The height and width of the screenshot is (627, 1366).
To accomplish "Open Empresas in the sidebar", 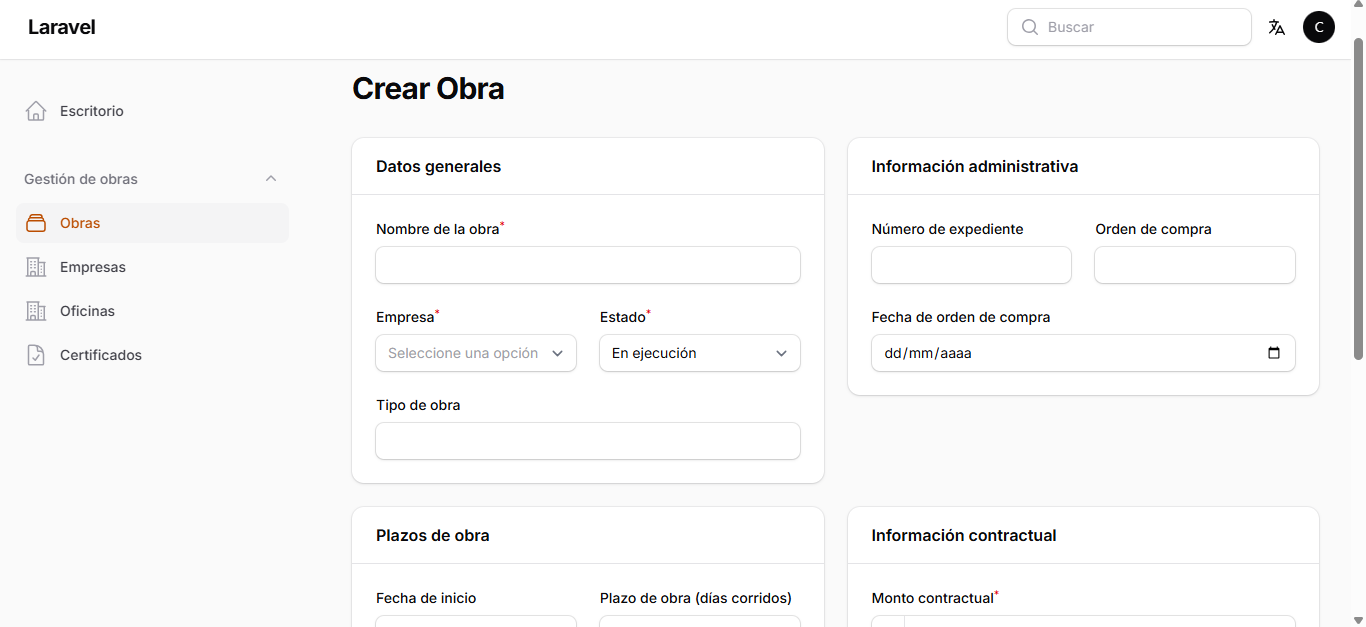I will [x=152, y=267].
